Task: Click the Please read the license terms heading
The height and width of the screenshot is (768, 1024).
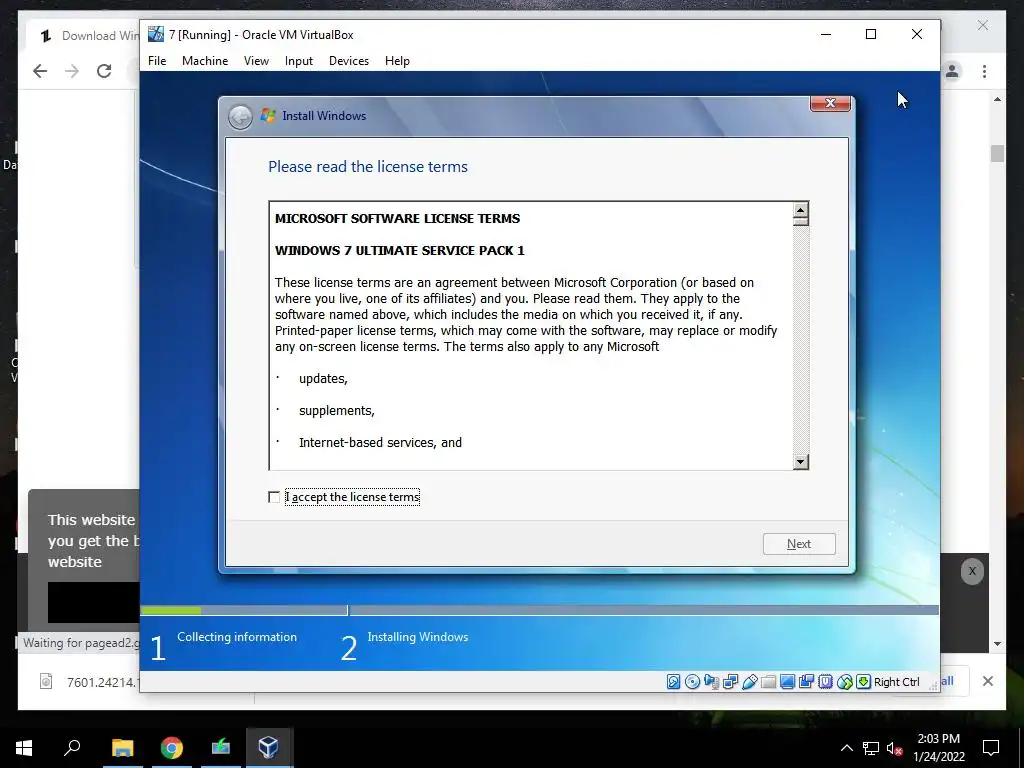Action: click(x=368, y=167)
